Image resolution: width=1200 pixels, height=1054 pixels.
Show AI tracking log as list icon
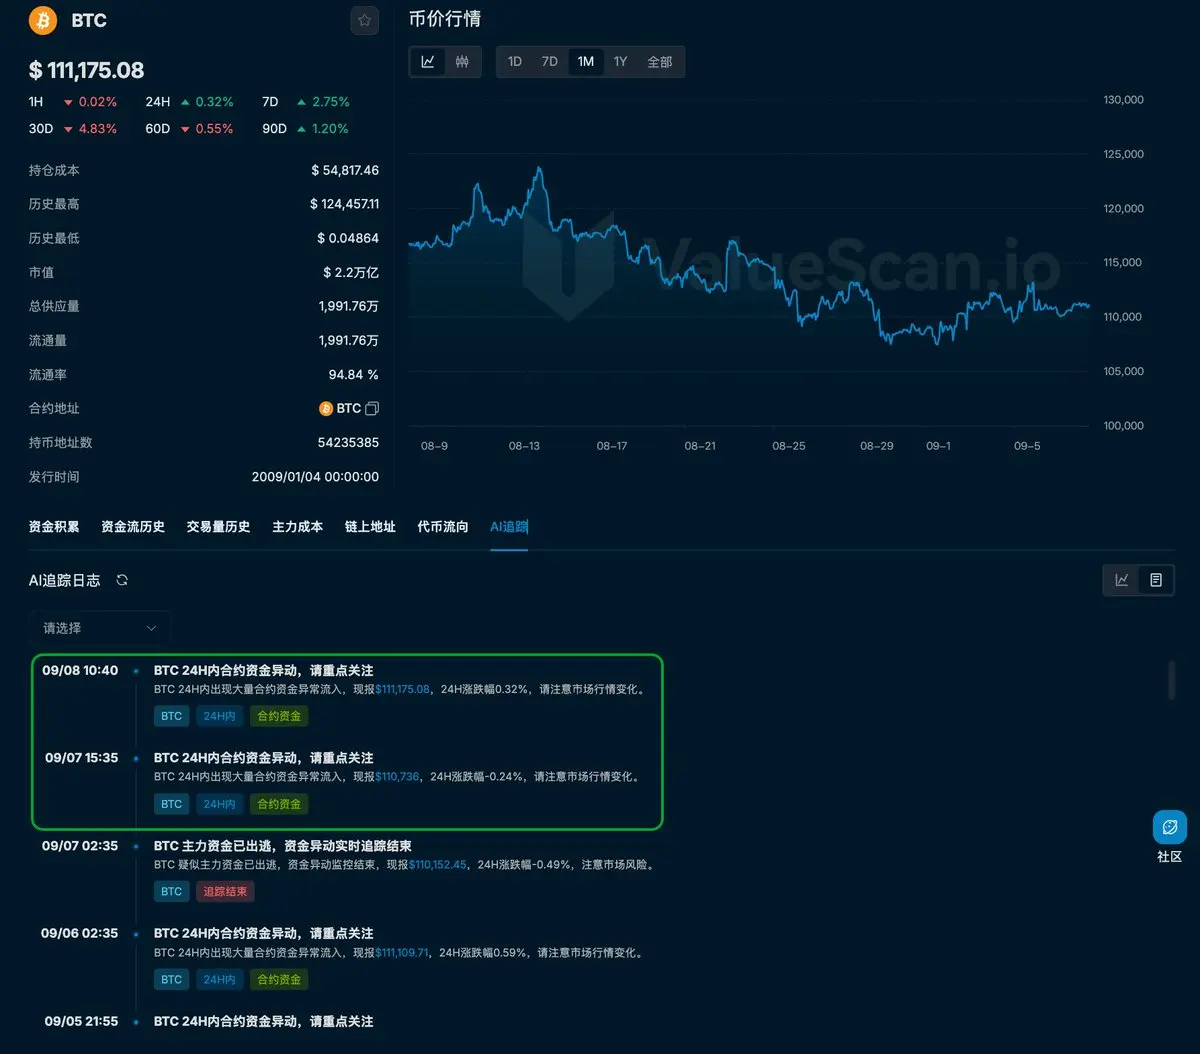(x=1156, y=580)
